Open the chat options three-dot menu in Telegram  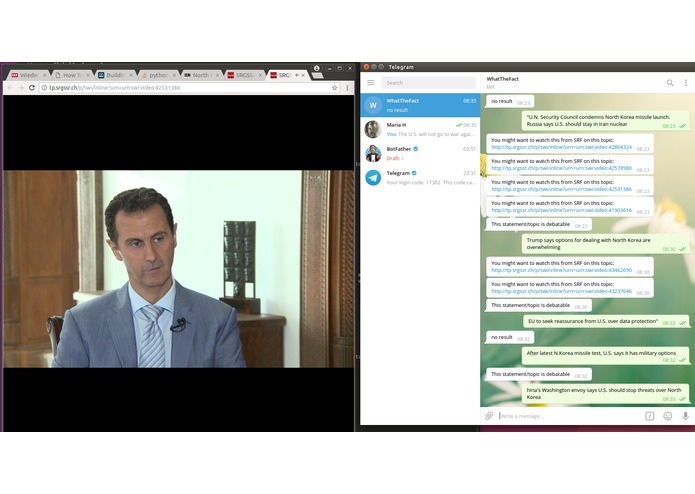coord(686,82)
